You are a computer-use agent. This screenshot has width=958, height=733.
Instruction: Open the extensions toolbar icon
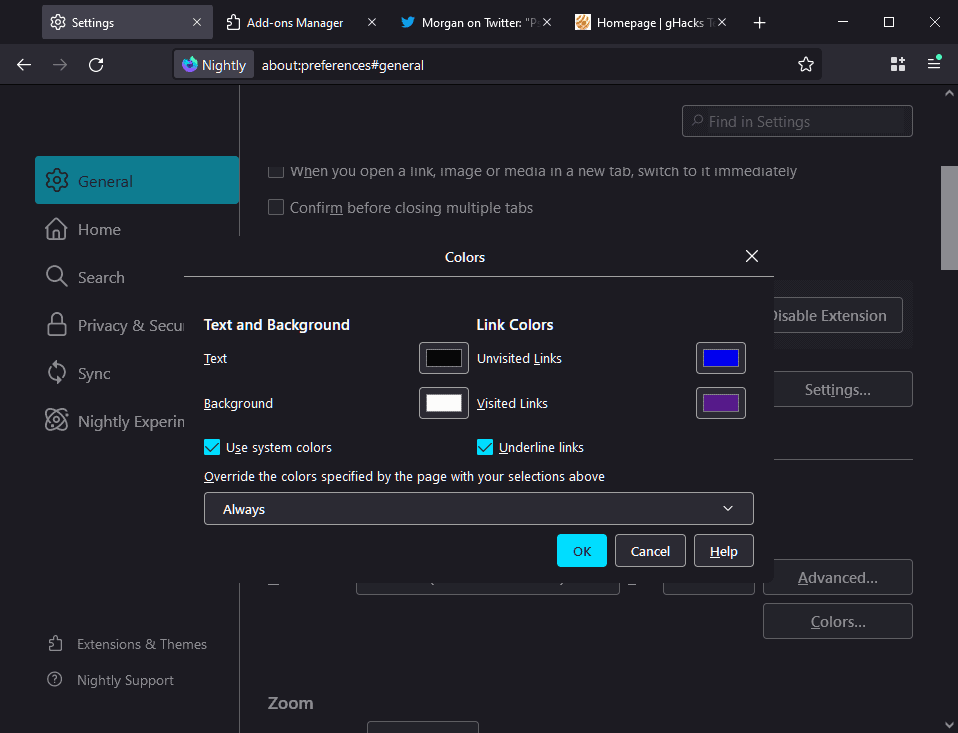(898, 64)
